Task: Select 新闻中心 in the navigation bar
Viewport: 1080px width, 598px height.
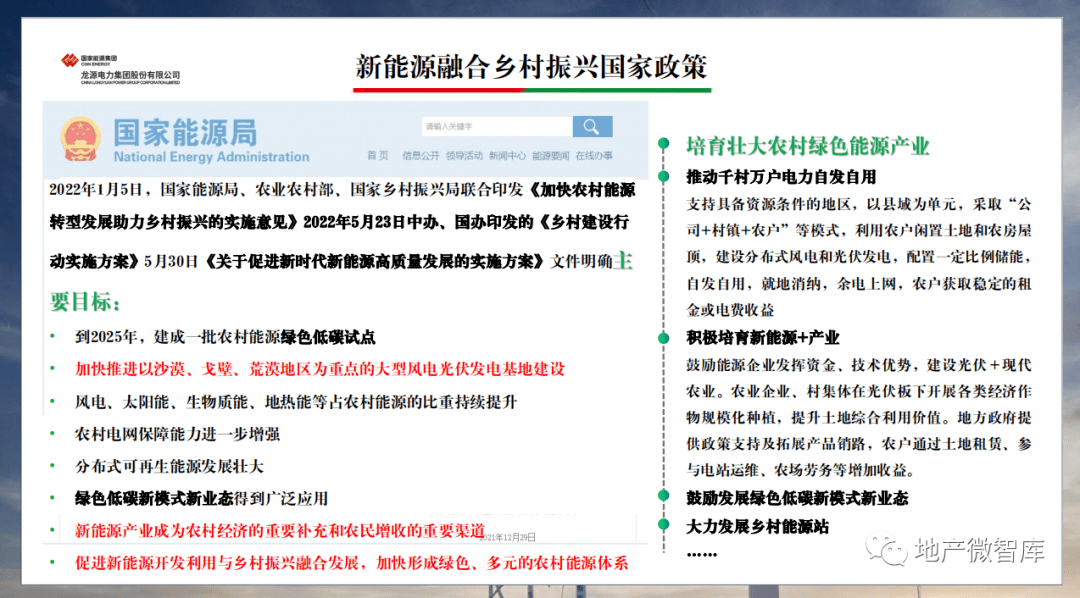Action: pos(507,155)
